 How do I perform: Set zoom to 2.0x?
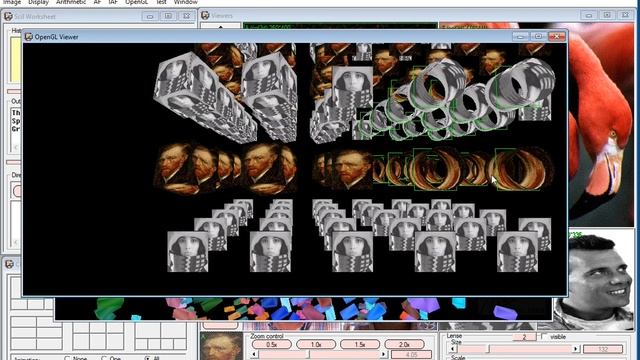coord(404,344)
